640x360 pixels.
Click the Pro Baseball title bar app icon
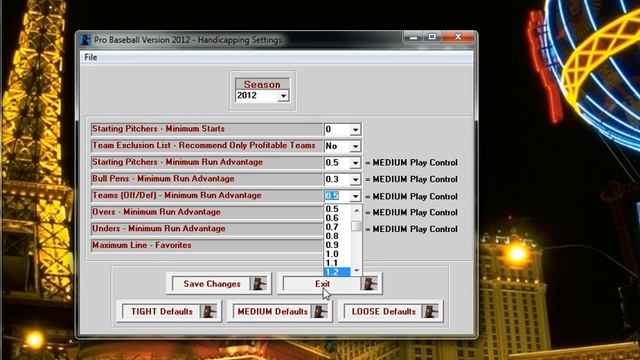tap(85, 40)
